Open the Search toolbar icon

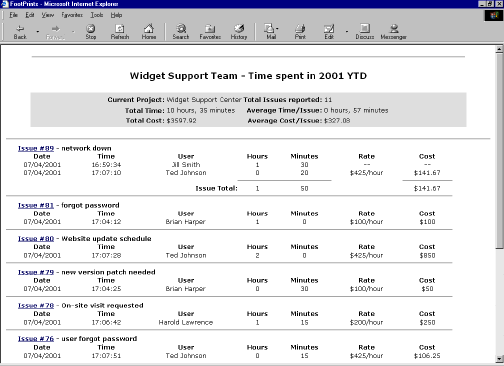coord(181,32)
